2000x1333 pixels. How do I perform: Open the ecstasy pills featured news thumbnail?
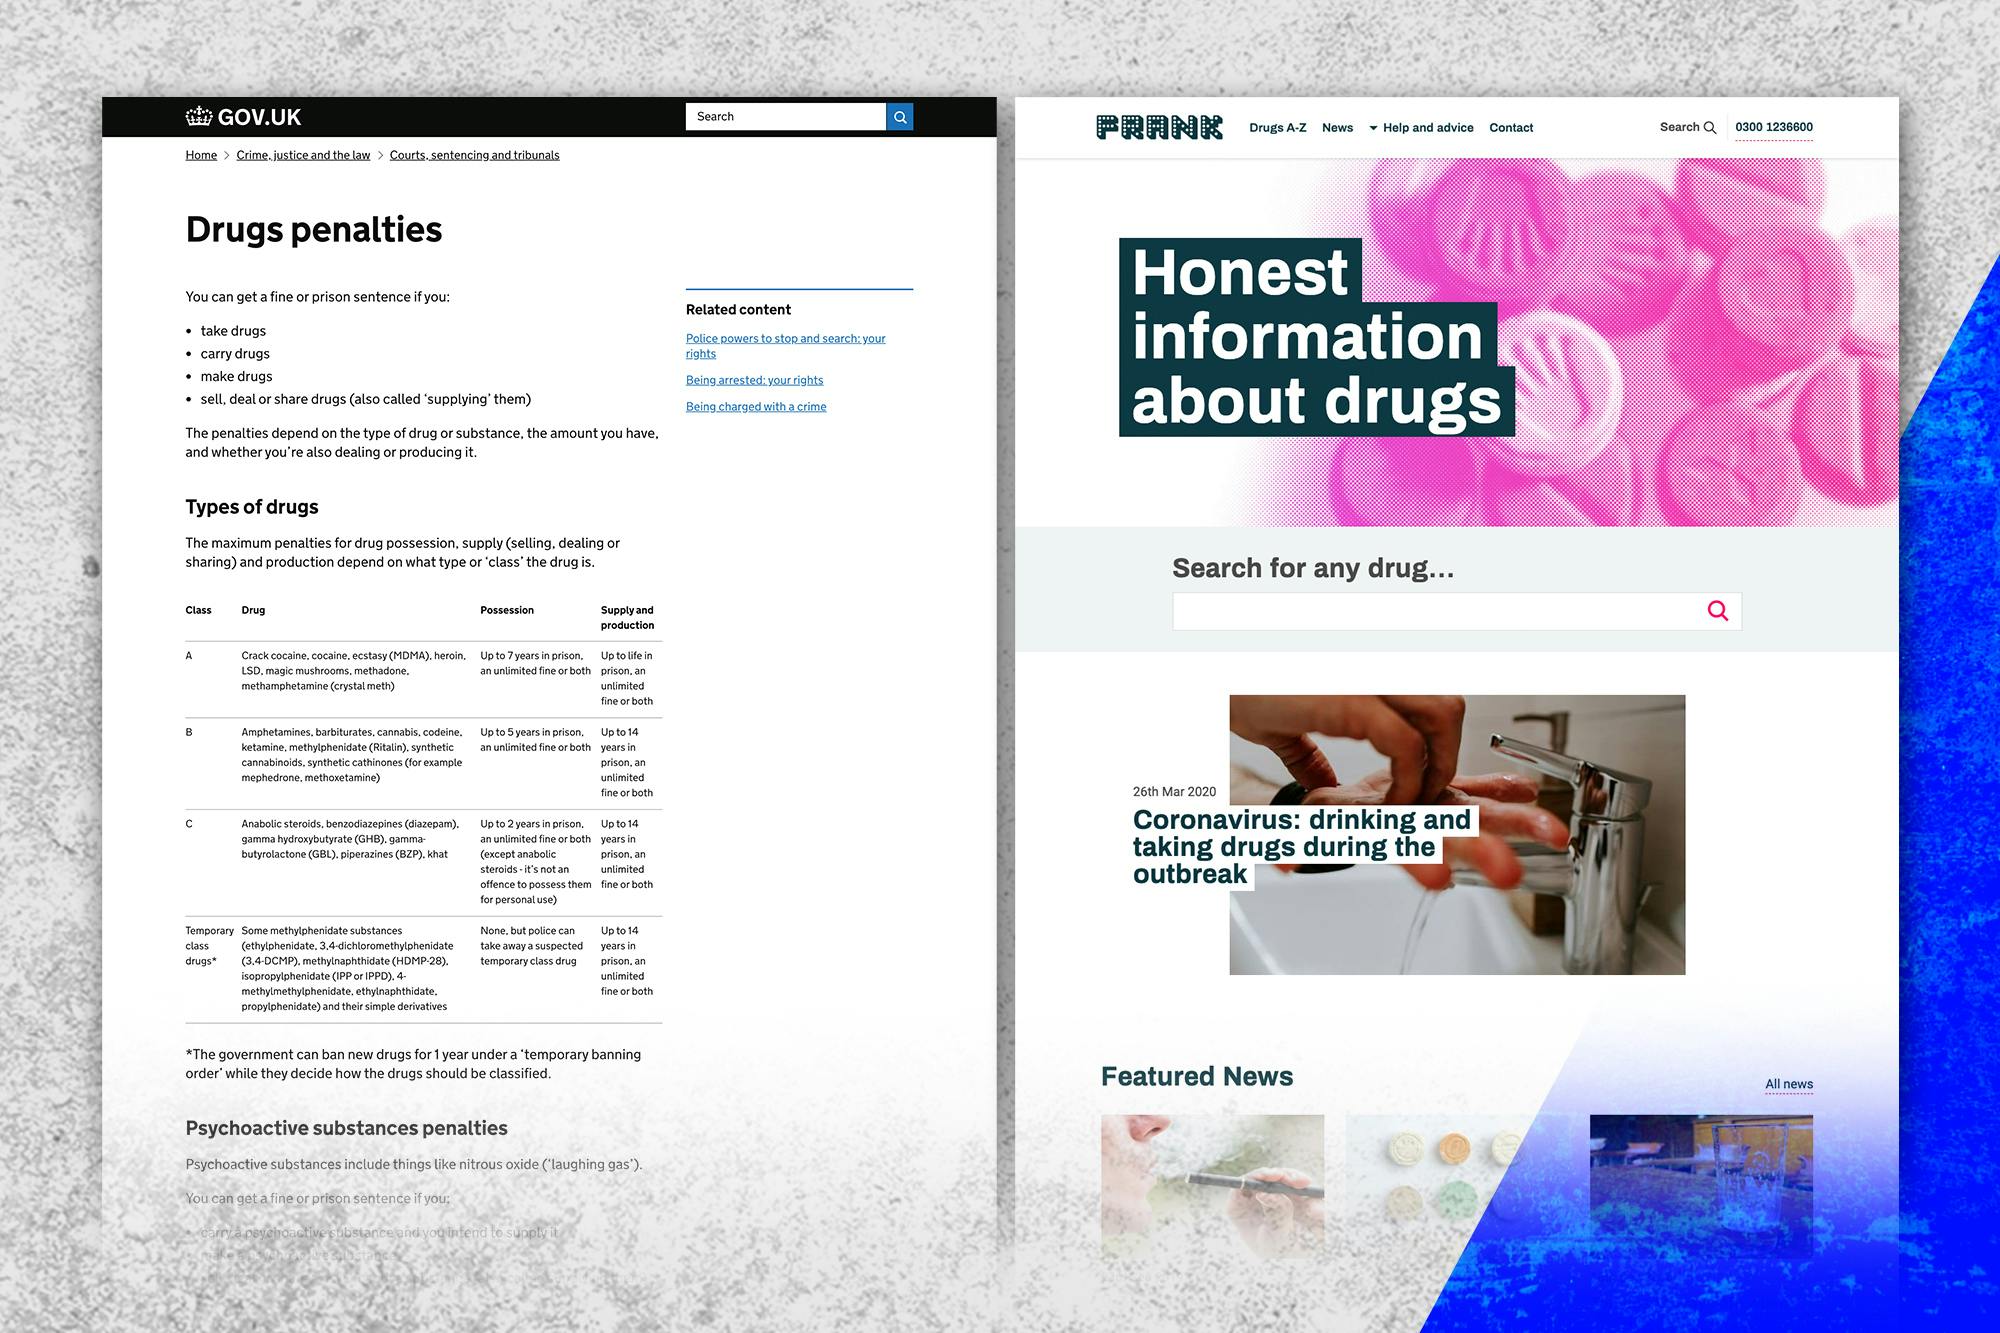point(1456,1186)
